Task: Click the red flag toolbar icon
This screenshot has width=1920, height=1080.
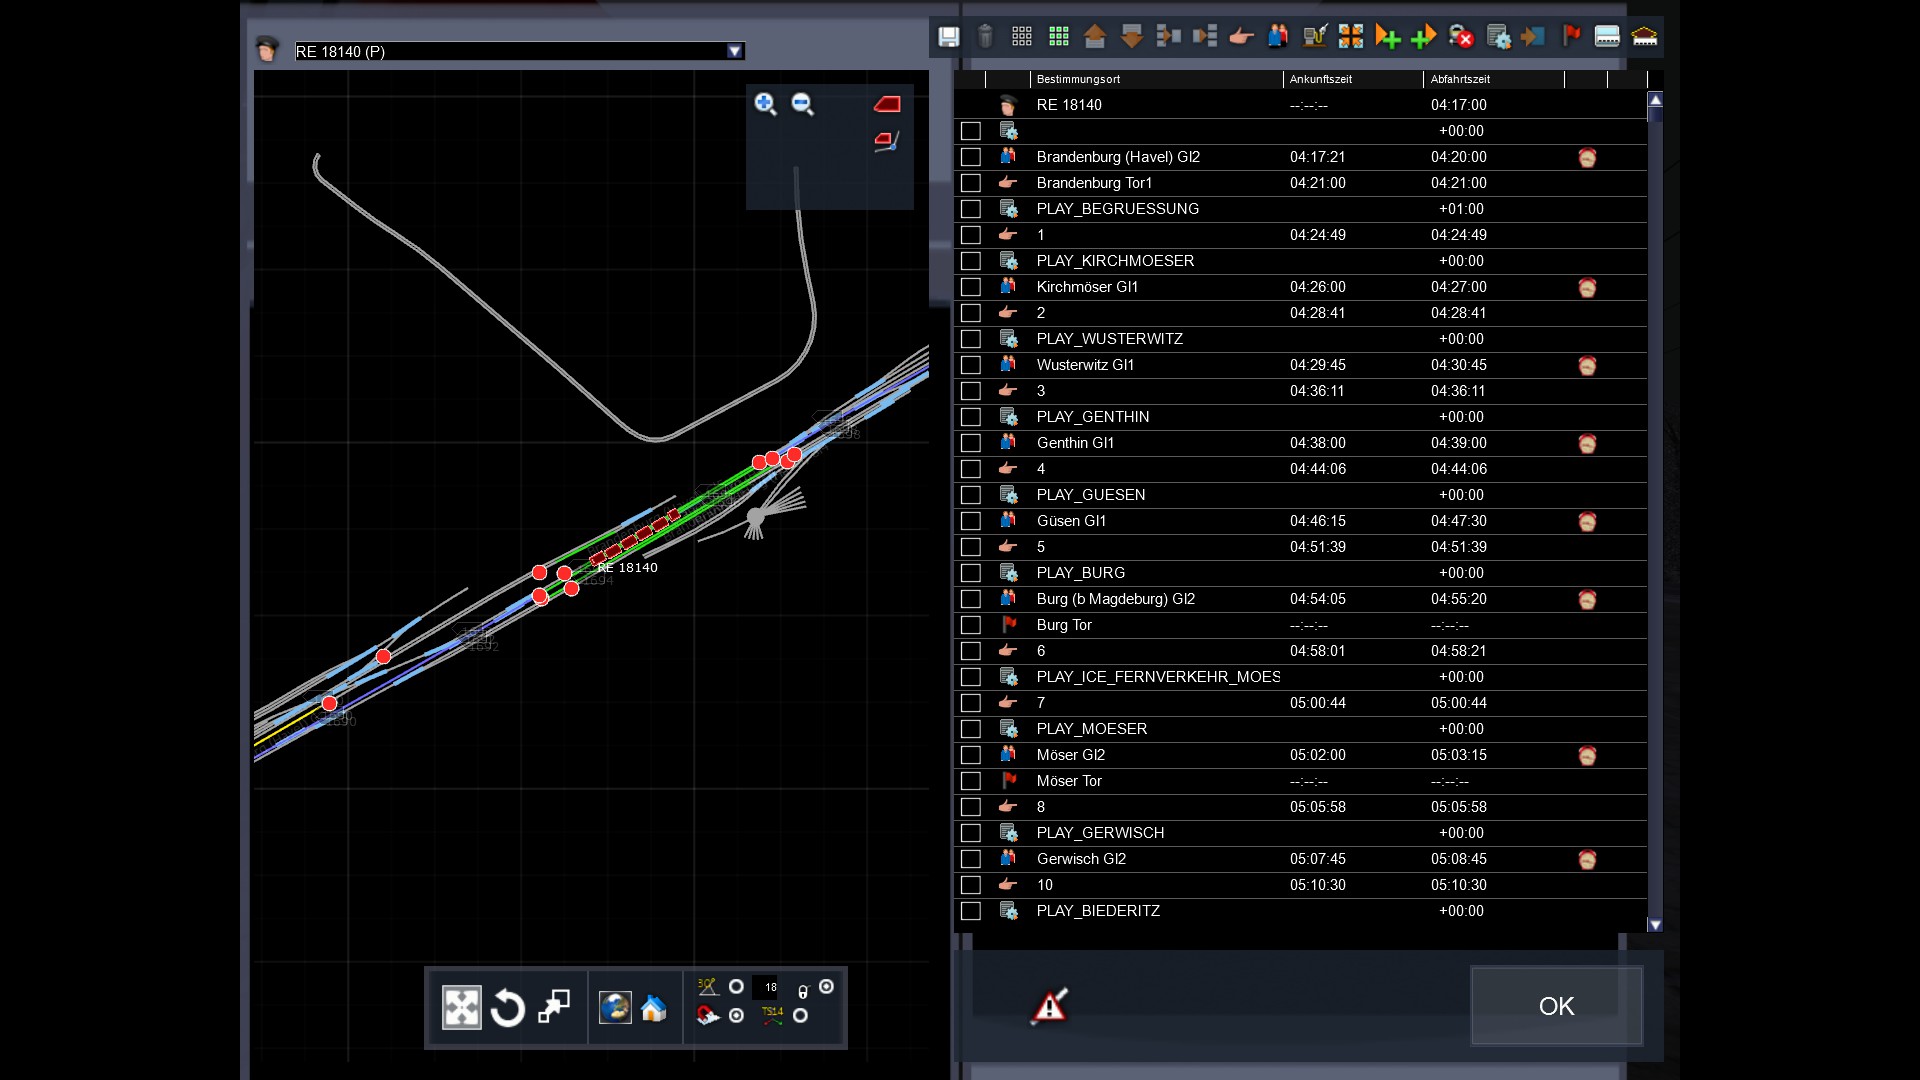Action: coord(1571,37)
